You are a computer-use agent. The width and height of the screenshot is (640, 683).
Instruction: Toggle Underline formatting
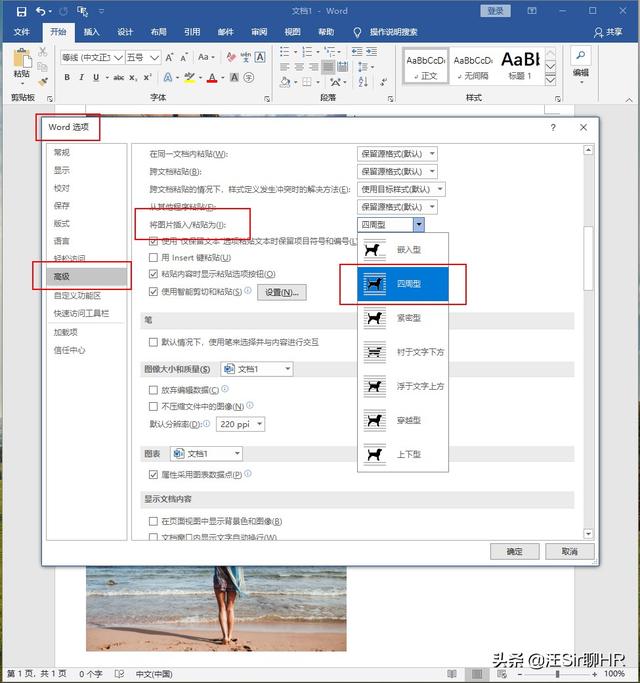click(x=96, y=78)
